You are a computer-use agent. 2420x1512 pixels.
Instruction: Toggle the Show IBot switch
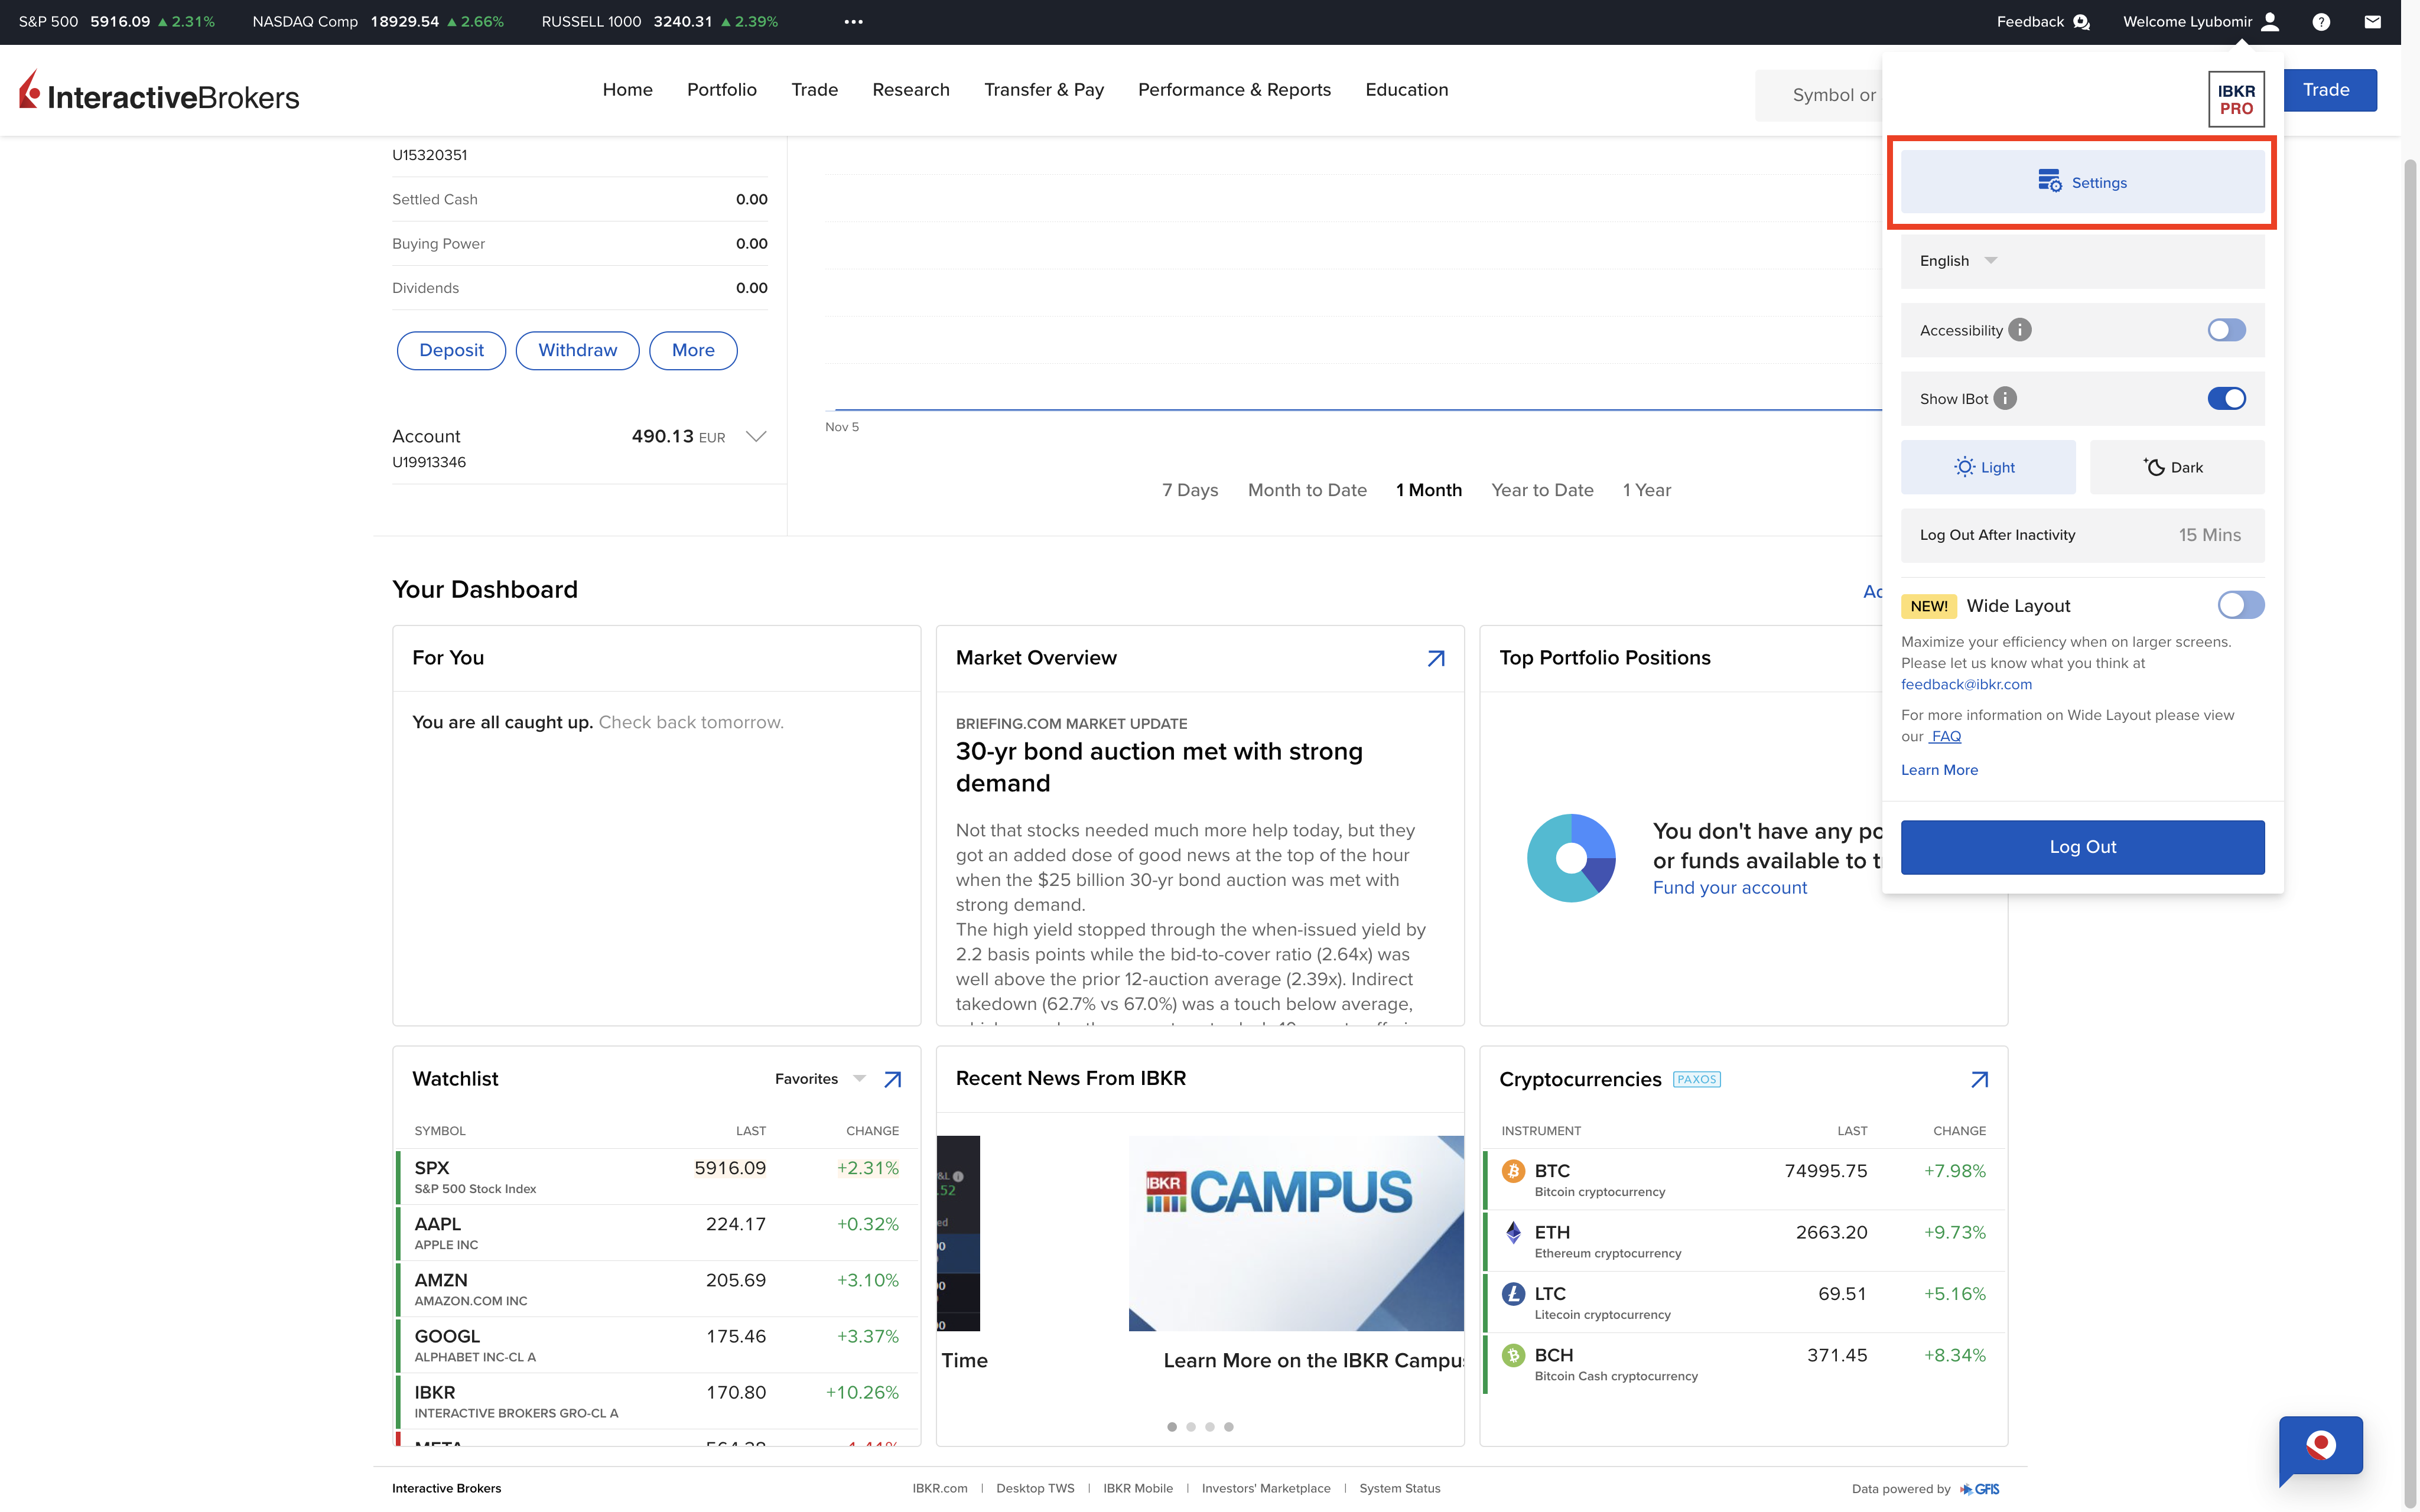click(2226, 398)
